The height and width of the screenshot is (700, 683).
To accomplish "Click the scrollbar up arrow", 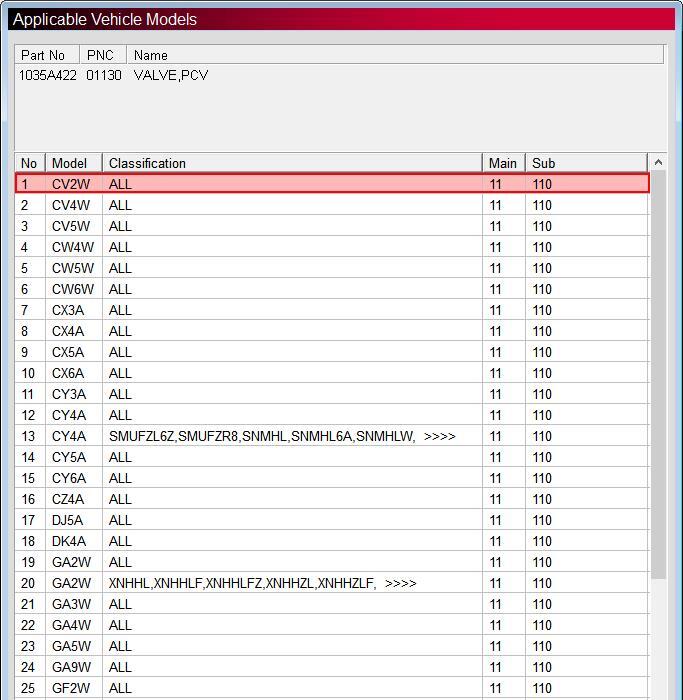I will click(x=658, y=162).
